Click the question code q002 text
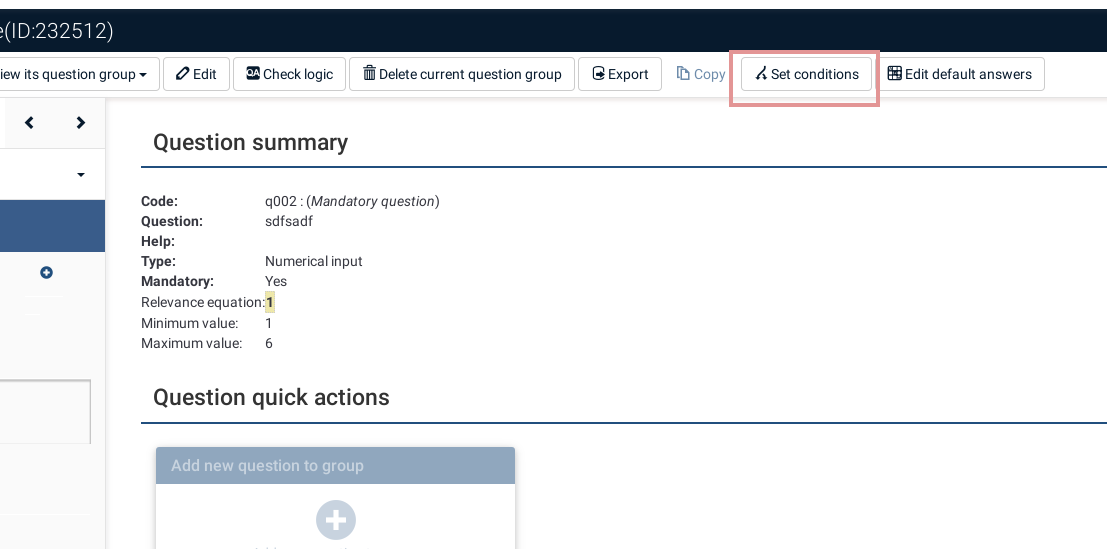The height and width of the screenshot is (549, 1107). tap(280, 201)
